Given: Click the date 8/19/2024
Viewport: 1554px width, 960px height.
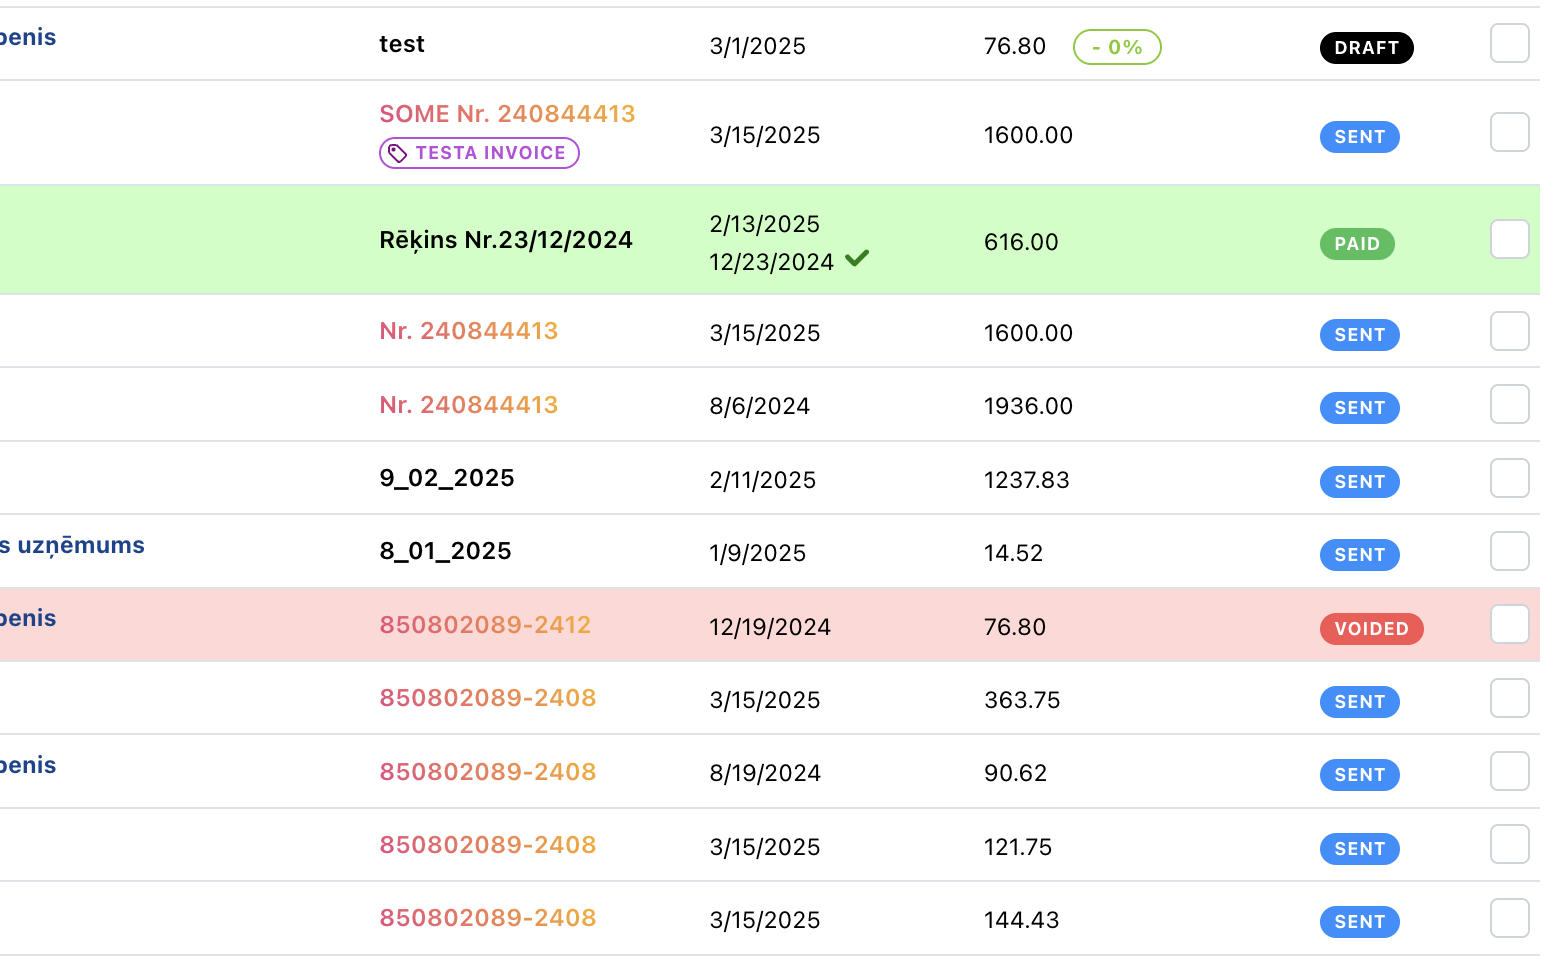Looking at the screenshot, I should click(x=765, y=773).
